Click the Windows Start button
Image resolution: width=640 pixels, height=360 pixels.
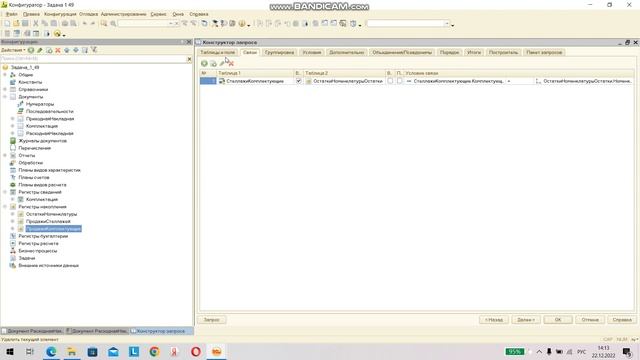9,351
